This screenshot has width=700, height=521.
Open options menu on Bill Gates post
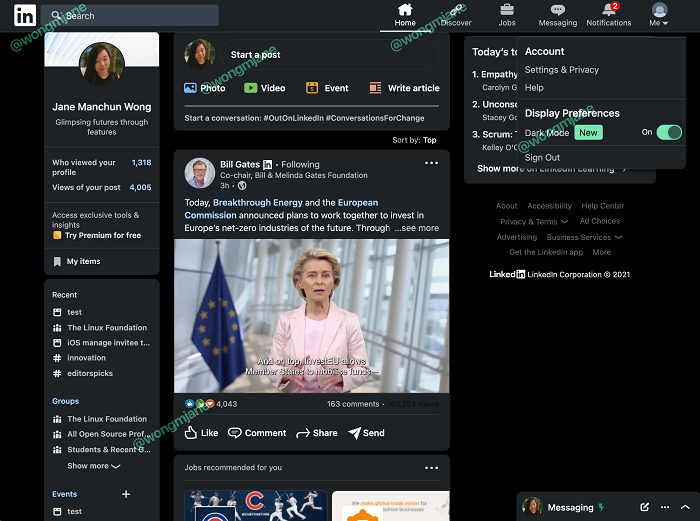coord(431,163)
